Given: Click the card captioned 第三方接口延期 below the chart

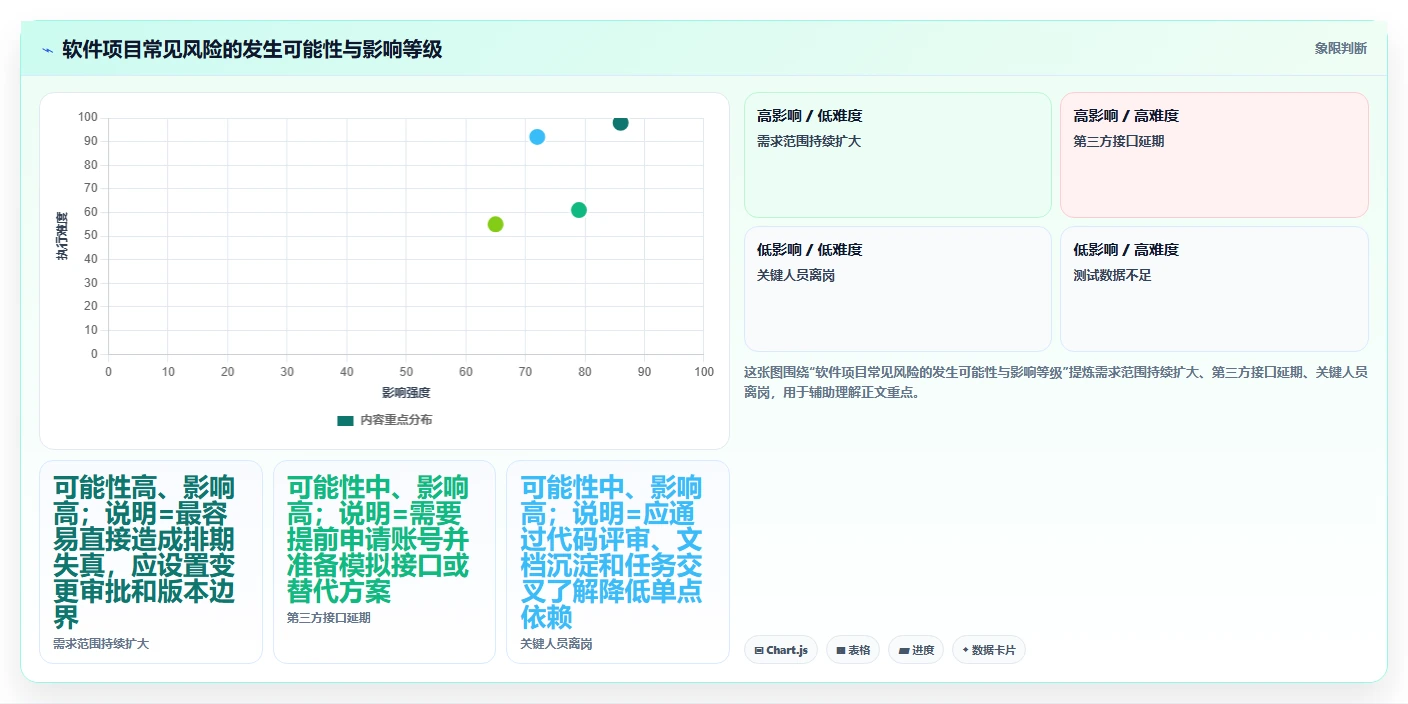Looking at the screenshot, I should (x=384, y=562).
